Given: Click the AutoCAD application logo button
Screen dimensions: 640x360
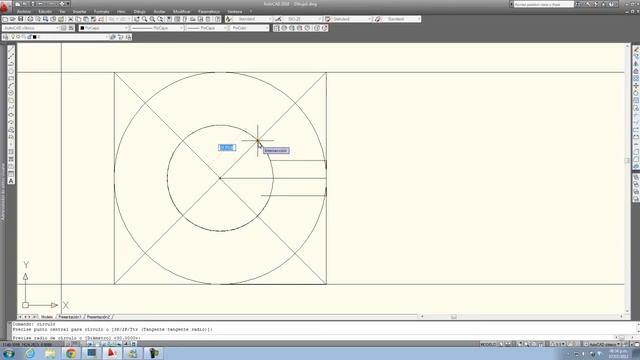Looking at the screenshot, I should pos(5,7).
